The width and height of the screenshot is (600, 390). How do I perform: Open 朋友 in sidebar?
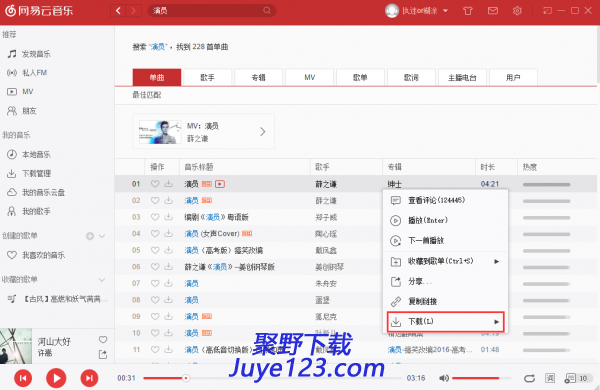click(x=22, y=111)
